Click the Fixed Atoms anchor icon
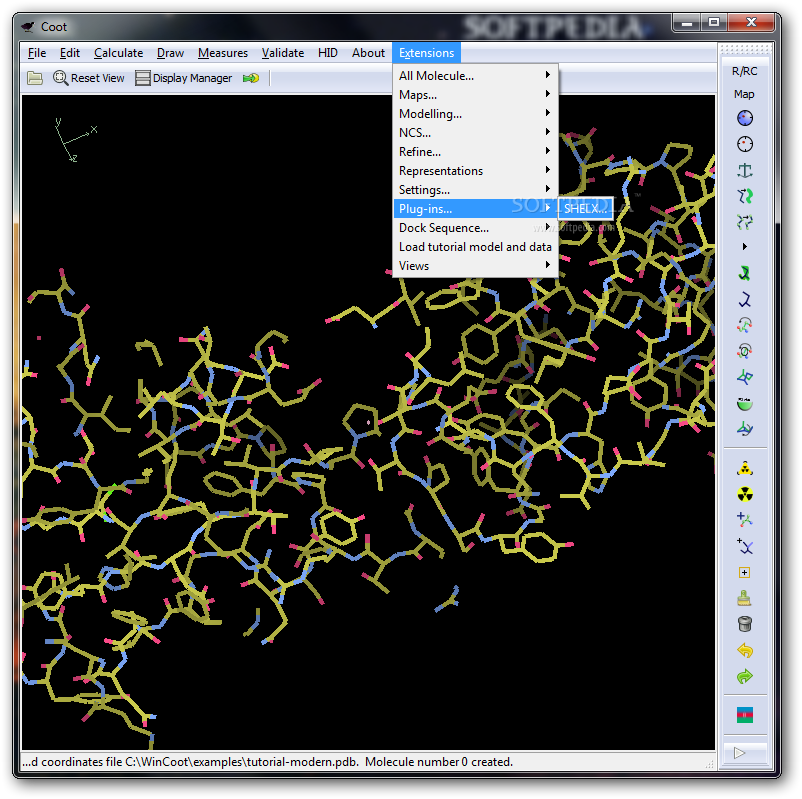 tap(745, 170)
